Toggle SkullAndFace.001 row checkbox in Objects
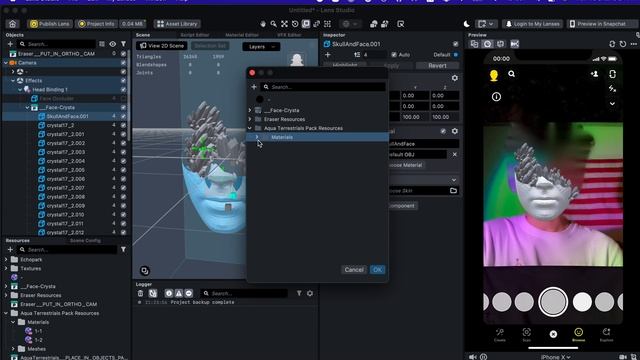 click(123, 116)
